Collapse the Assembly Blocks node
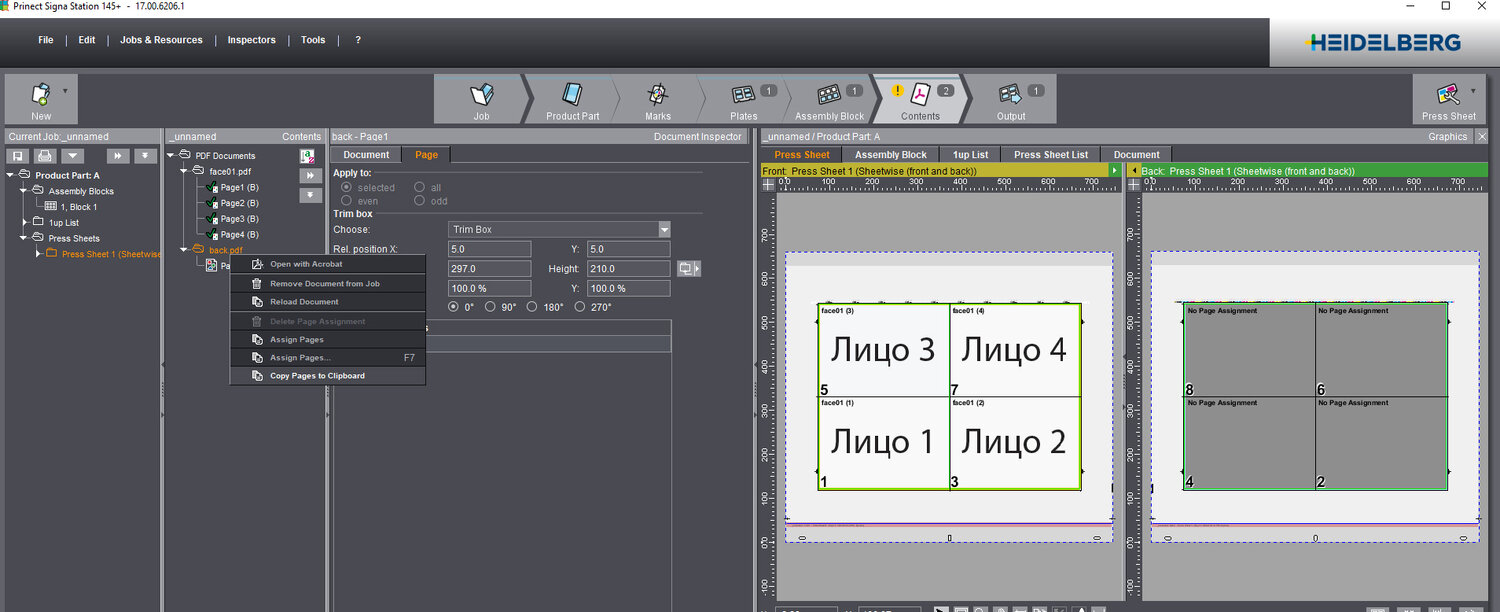 pyautogui.click(x=25, y=191)
